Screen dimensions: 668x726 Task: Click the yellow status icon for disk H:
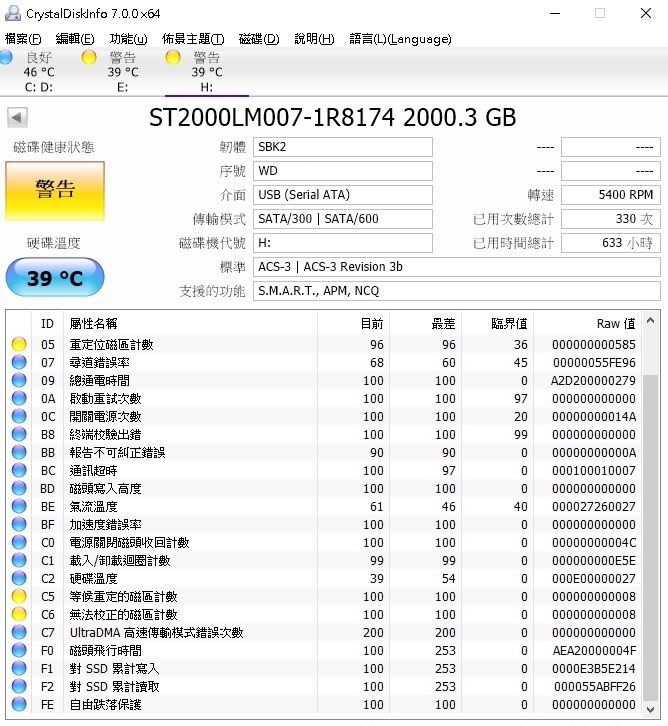(173, 57)
